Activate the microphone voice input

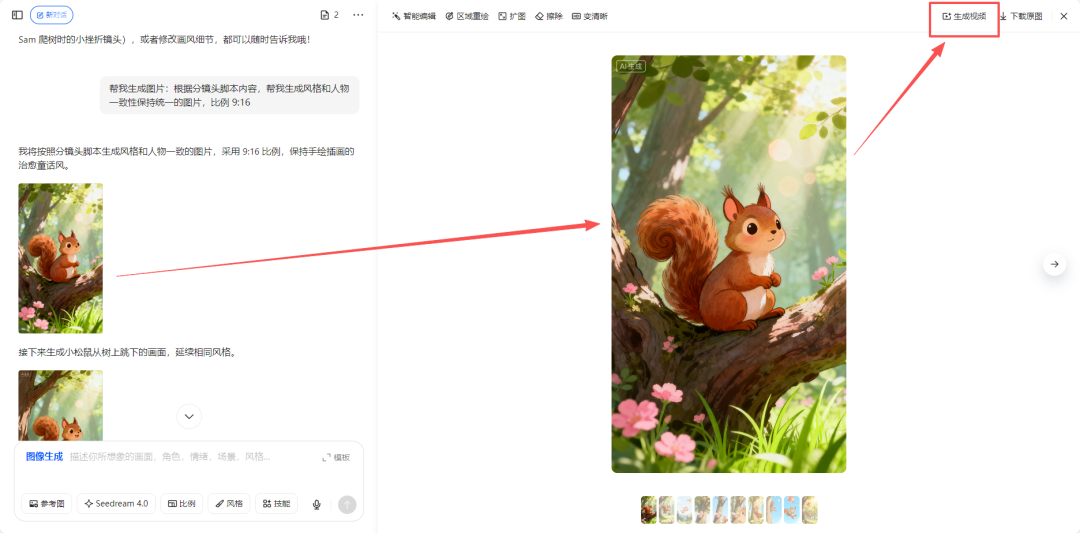tap(317, 505)
